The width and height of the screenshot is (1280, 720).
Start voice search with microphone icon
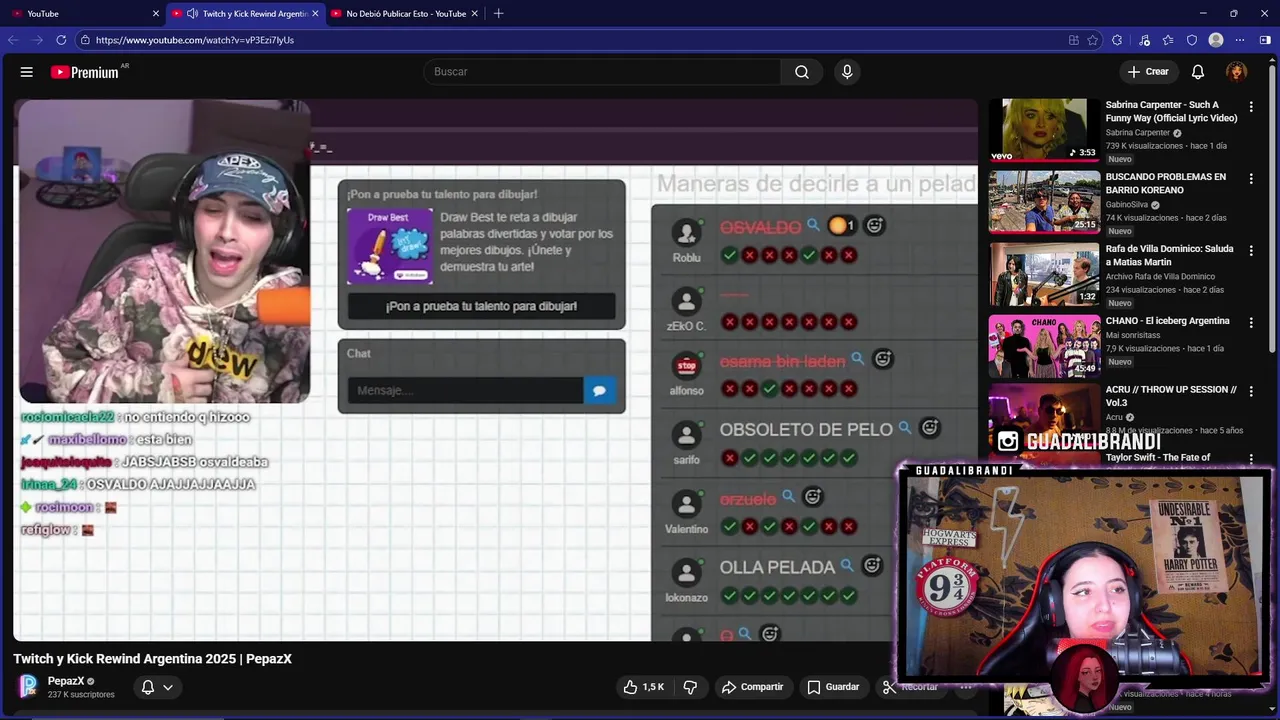coord(847,72)
